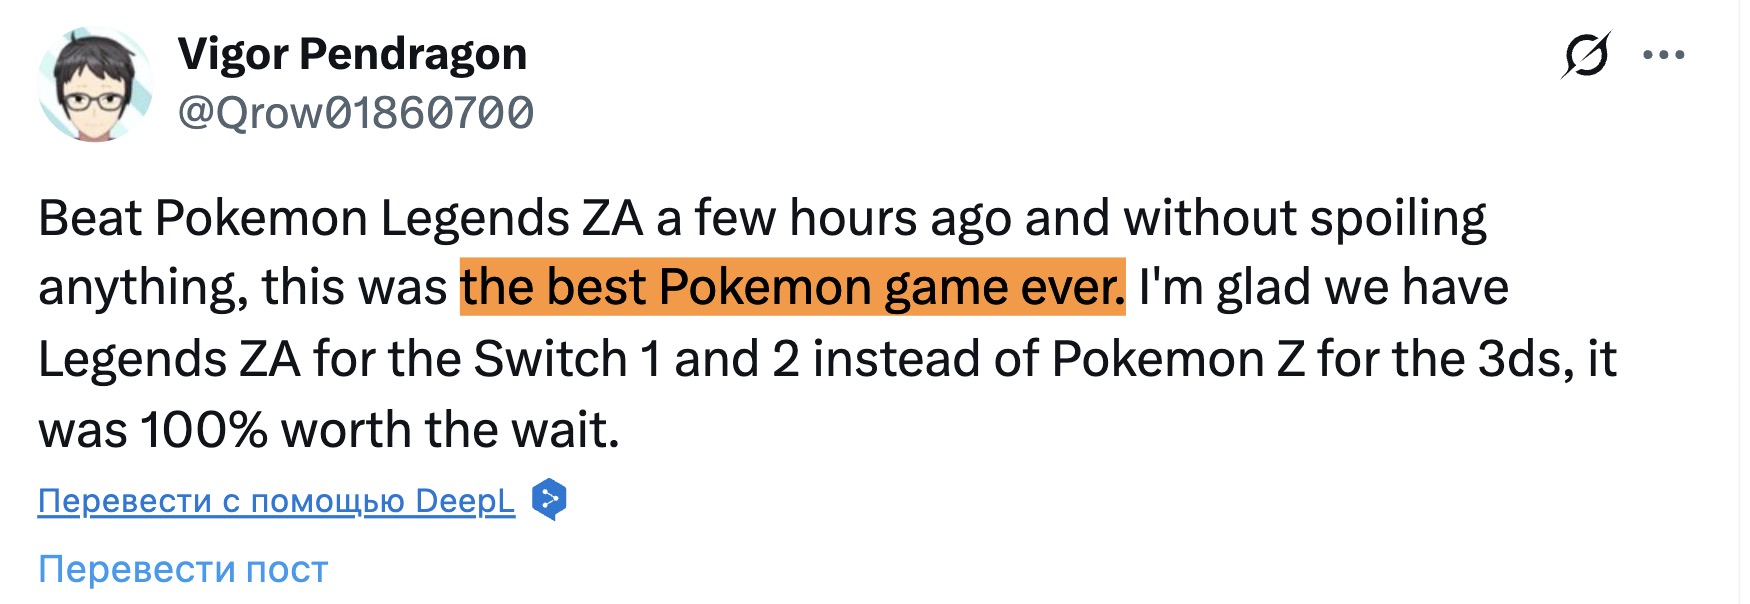1750x604 pixels.
Task: Click the orange highlighted phrase in the tweet
Action: click(x=792, y=288)
